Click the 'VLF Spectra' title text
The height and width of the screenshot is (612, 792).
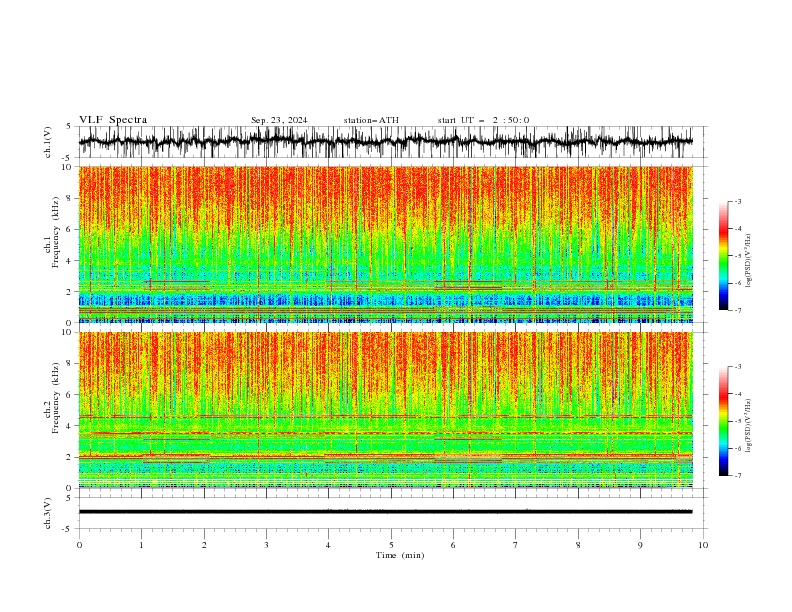(x=113, y=120)
